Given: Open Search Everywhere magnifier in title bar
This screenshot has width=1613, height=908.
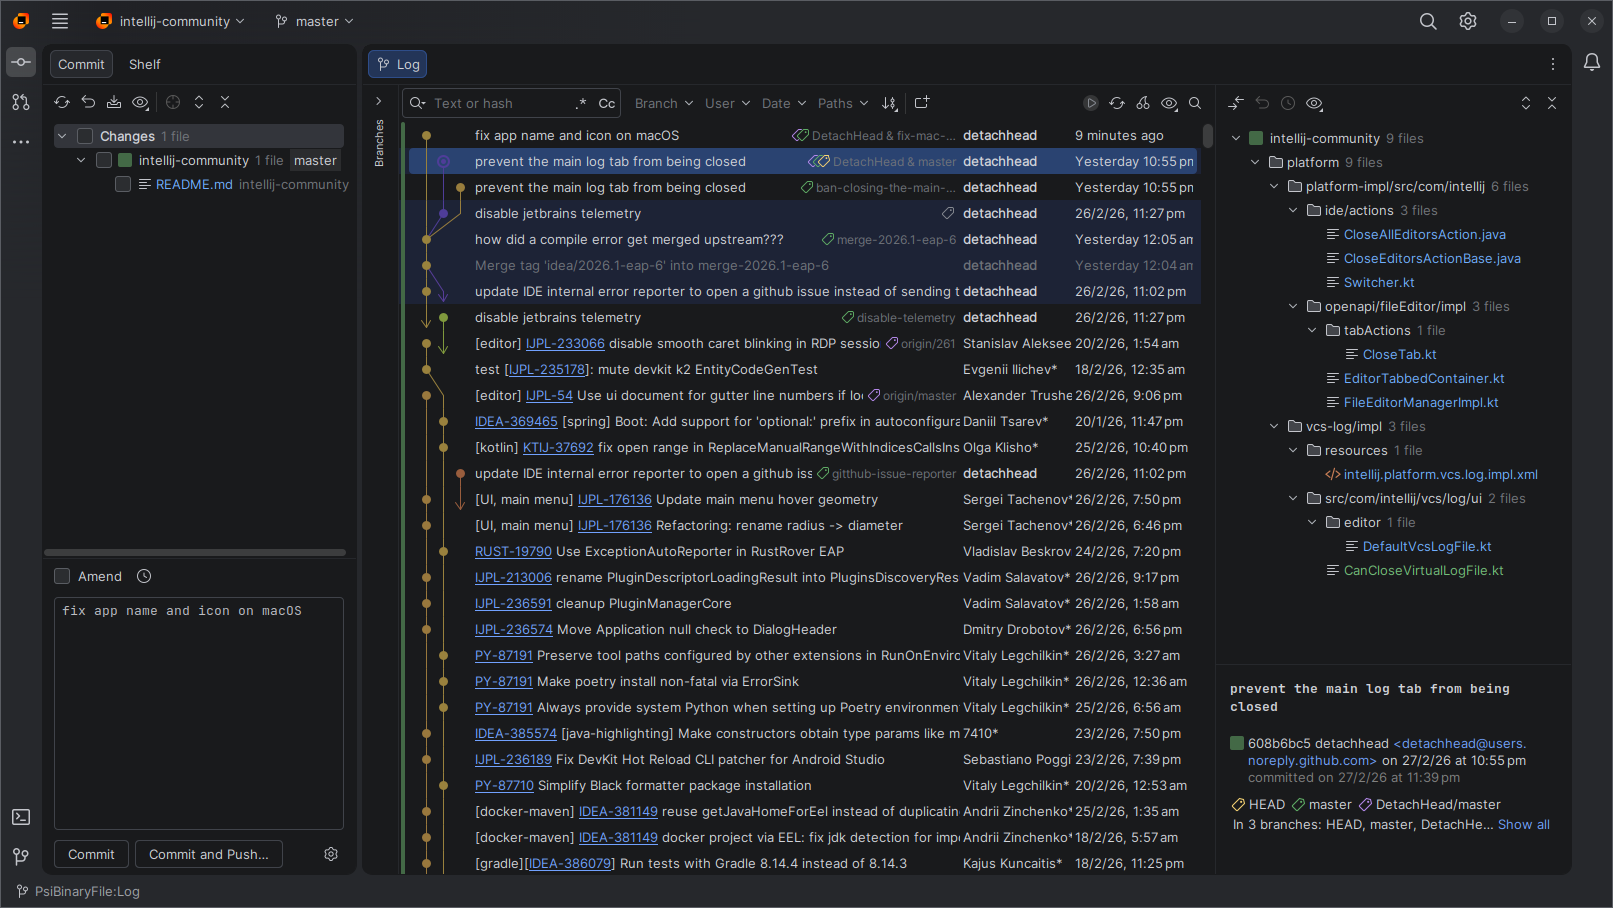Looking at the screenshot, I should click(x=1428, y=21).
